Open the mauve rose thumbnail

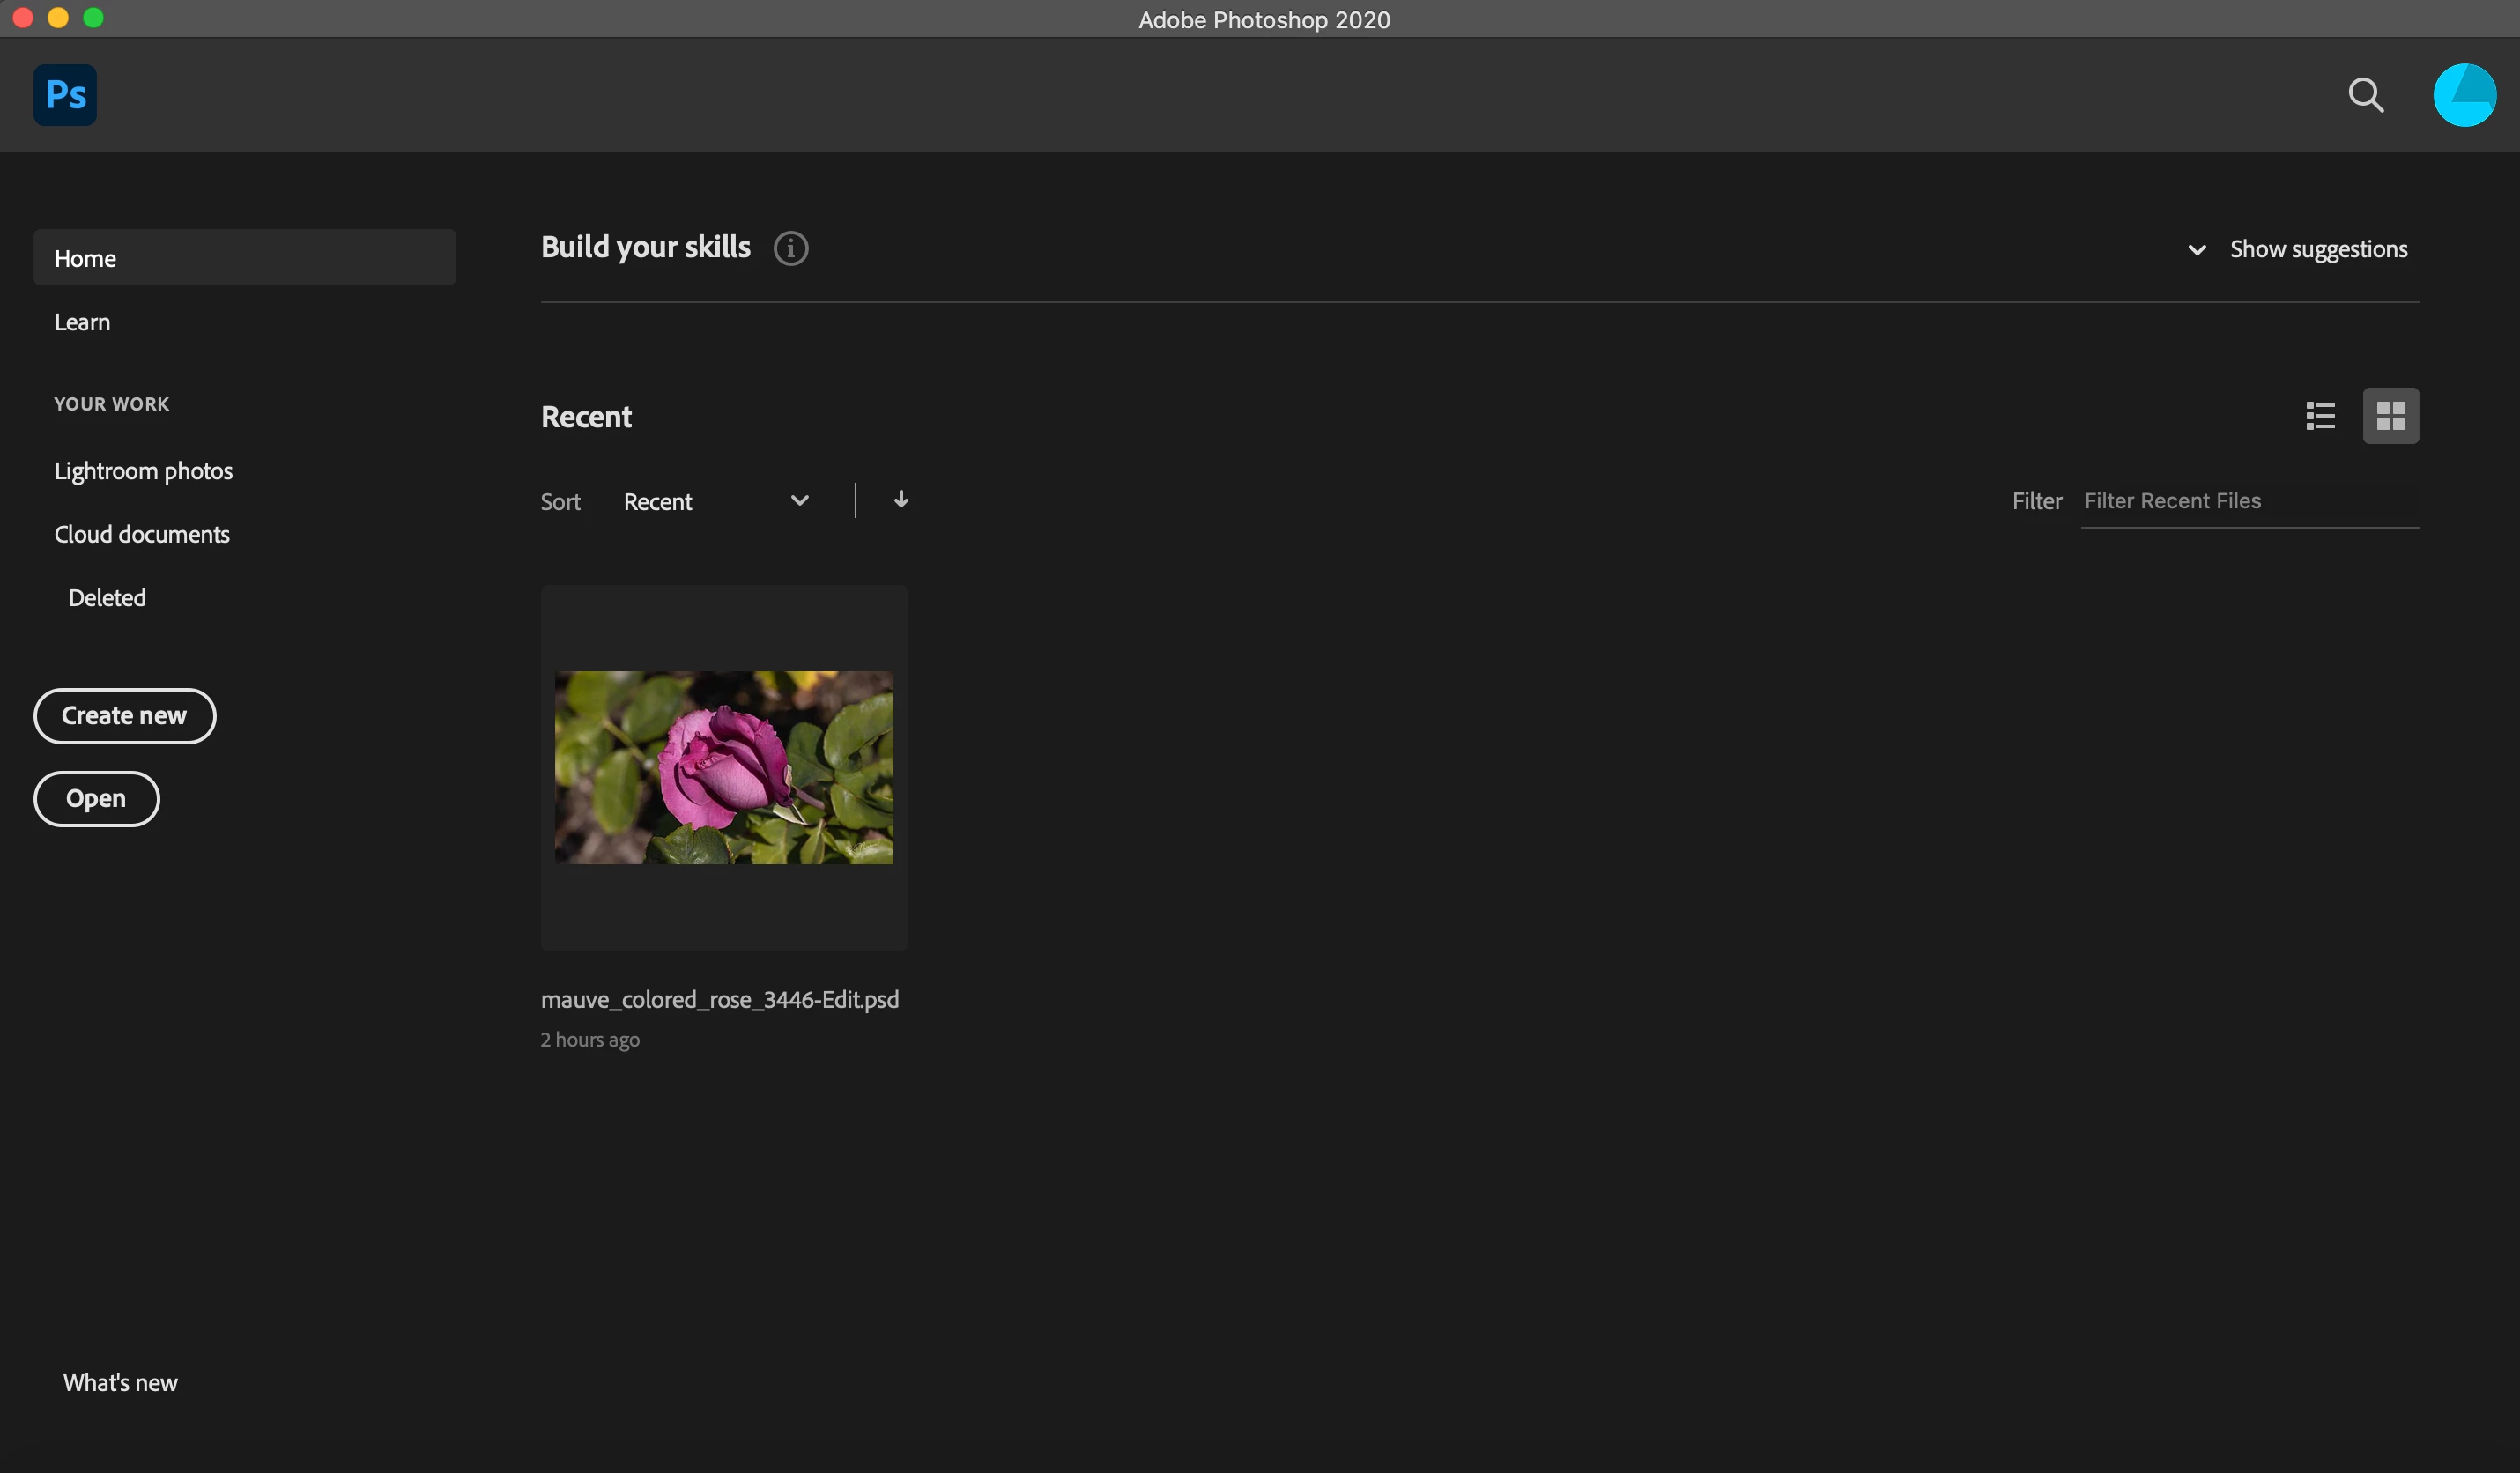[724, 767]
